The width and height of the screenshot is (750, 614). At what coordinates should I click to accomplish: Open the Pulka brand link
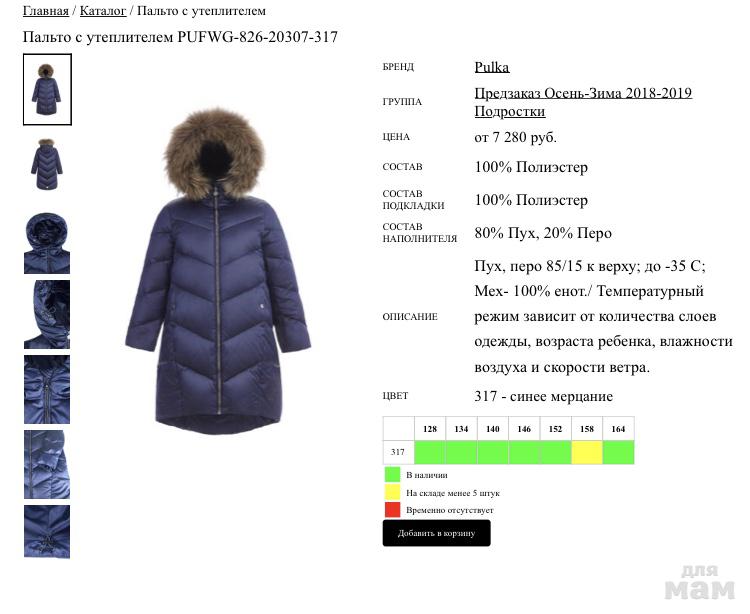pyautogui.click(x=492, y=67)
